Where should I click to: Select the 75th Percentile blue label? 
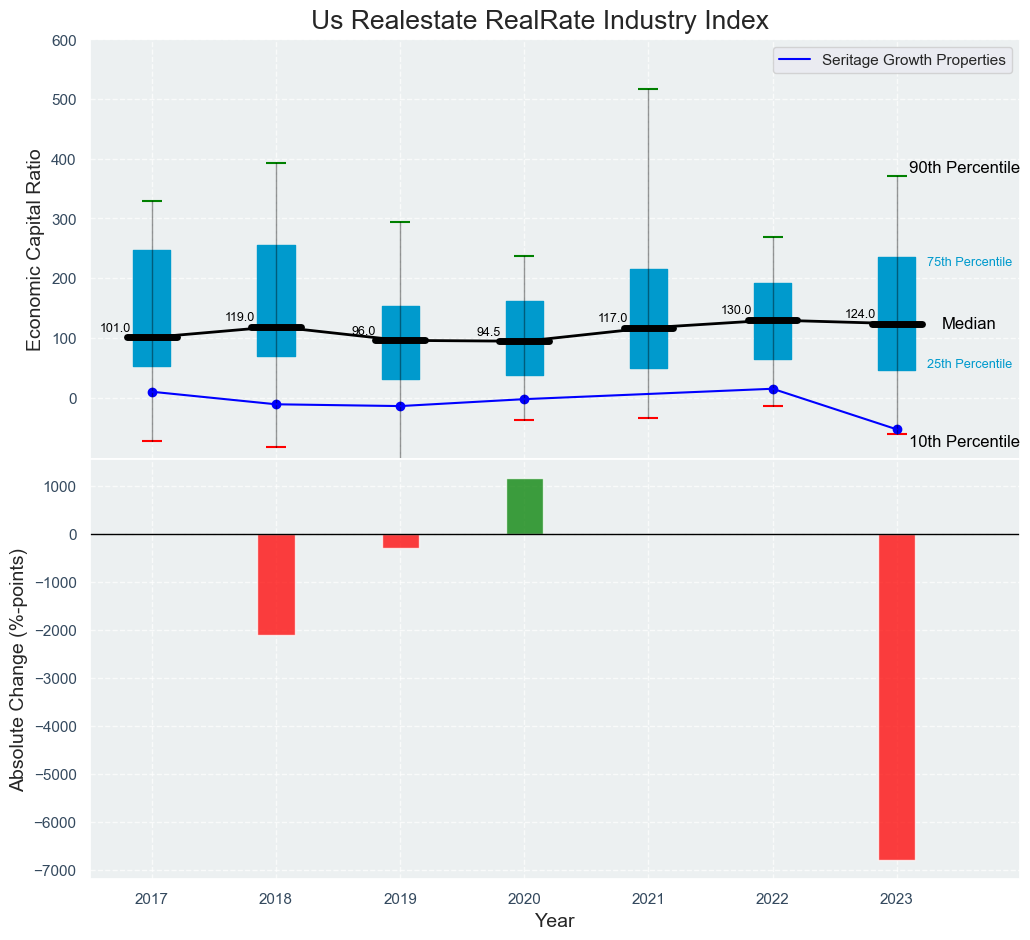tap(969, 262)
